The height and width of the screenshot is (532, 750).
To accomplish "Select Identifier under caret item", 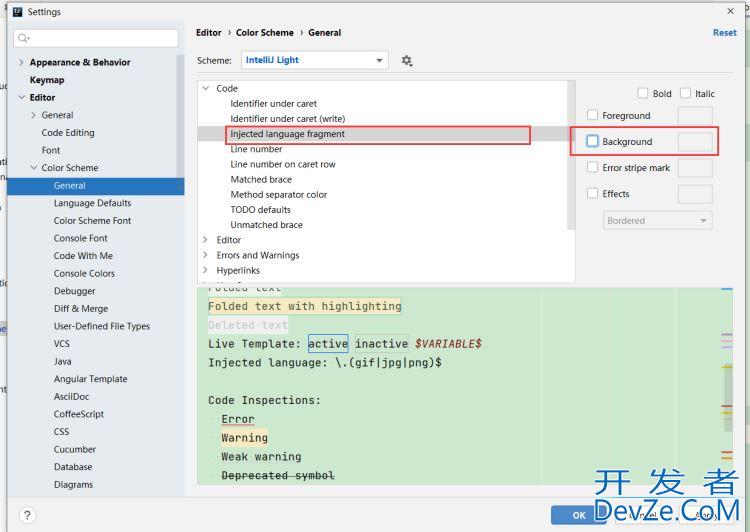I will click(x=273, y=103).
